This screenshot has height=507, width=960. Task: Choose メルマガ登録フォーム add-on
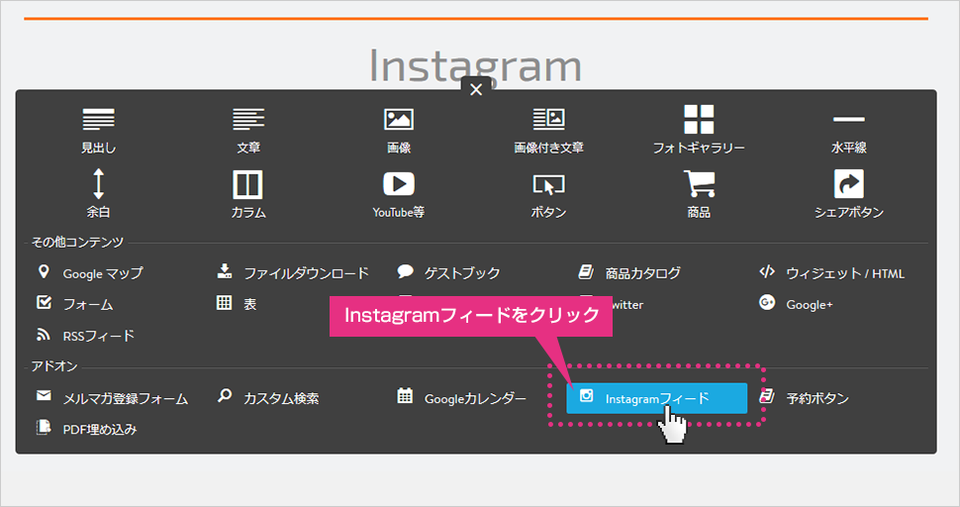click(111, 398)
